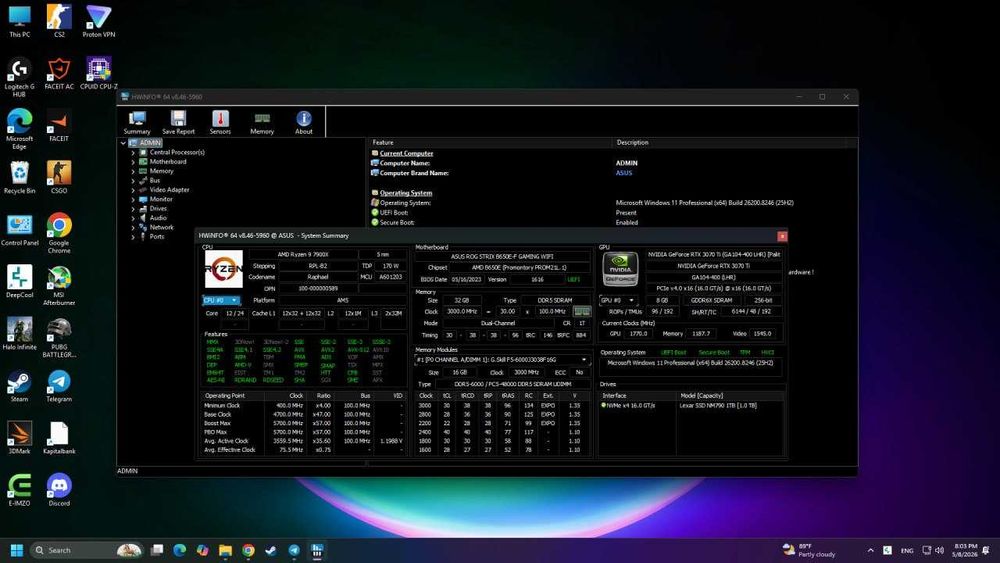Select the Bus item in tree

[x=155, y=180]
